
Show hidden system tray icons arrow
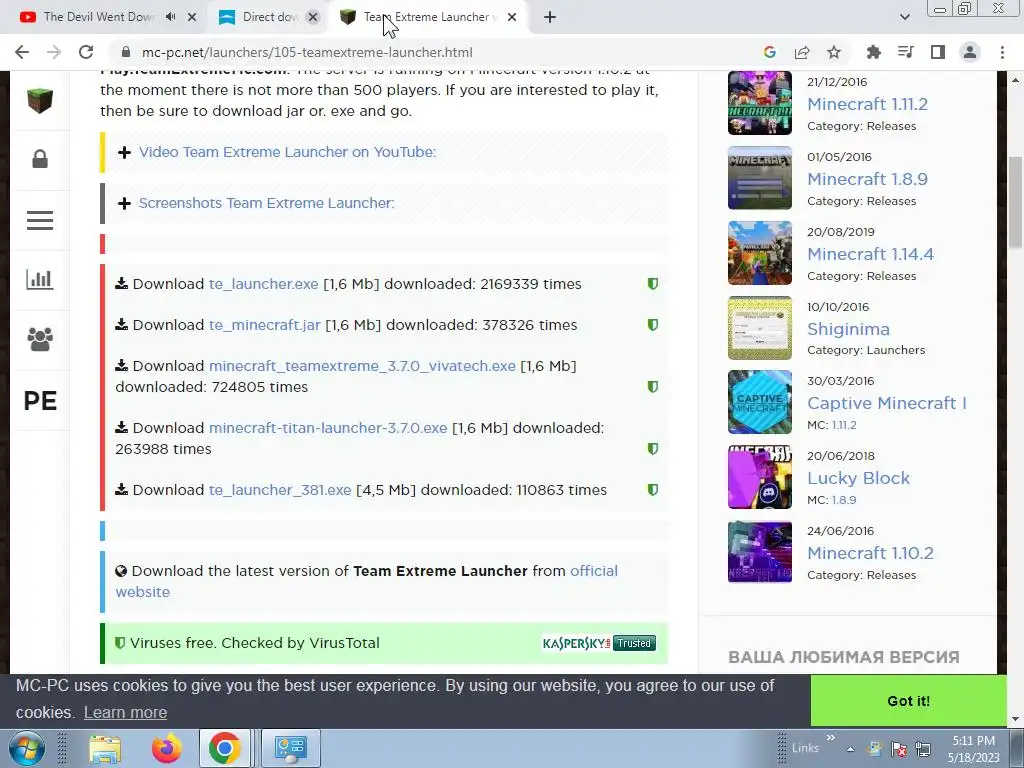click(x=850, y=749)
